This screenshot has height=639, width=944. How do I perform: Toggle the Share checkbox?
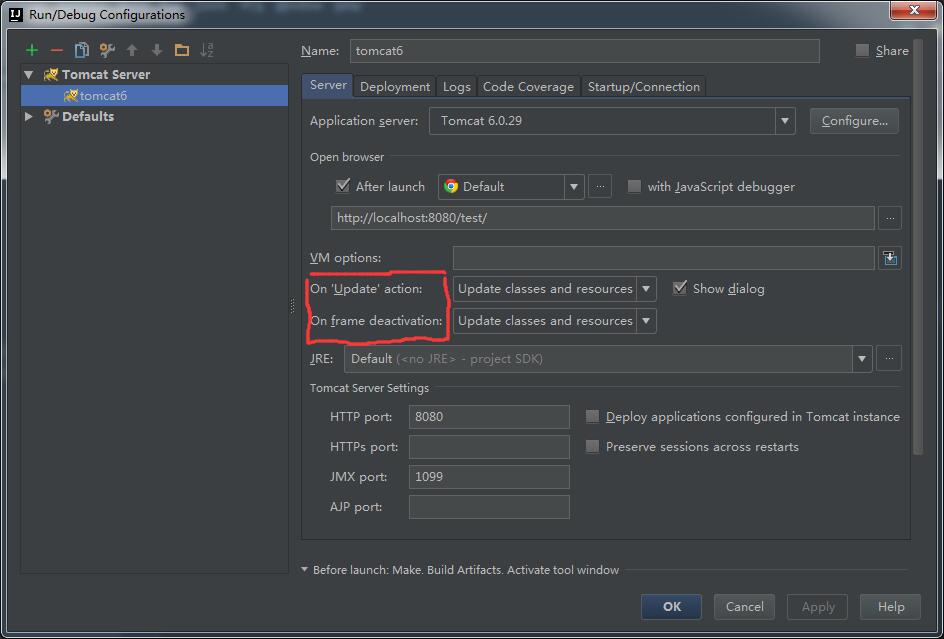pos(862,51)
